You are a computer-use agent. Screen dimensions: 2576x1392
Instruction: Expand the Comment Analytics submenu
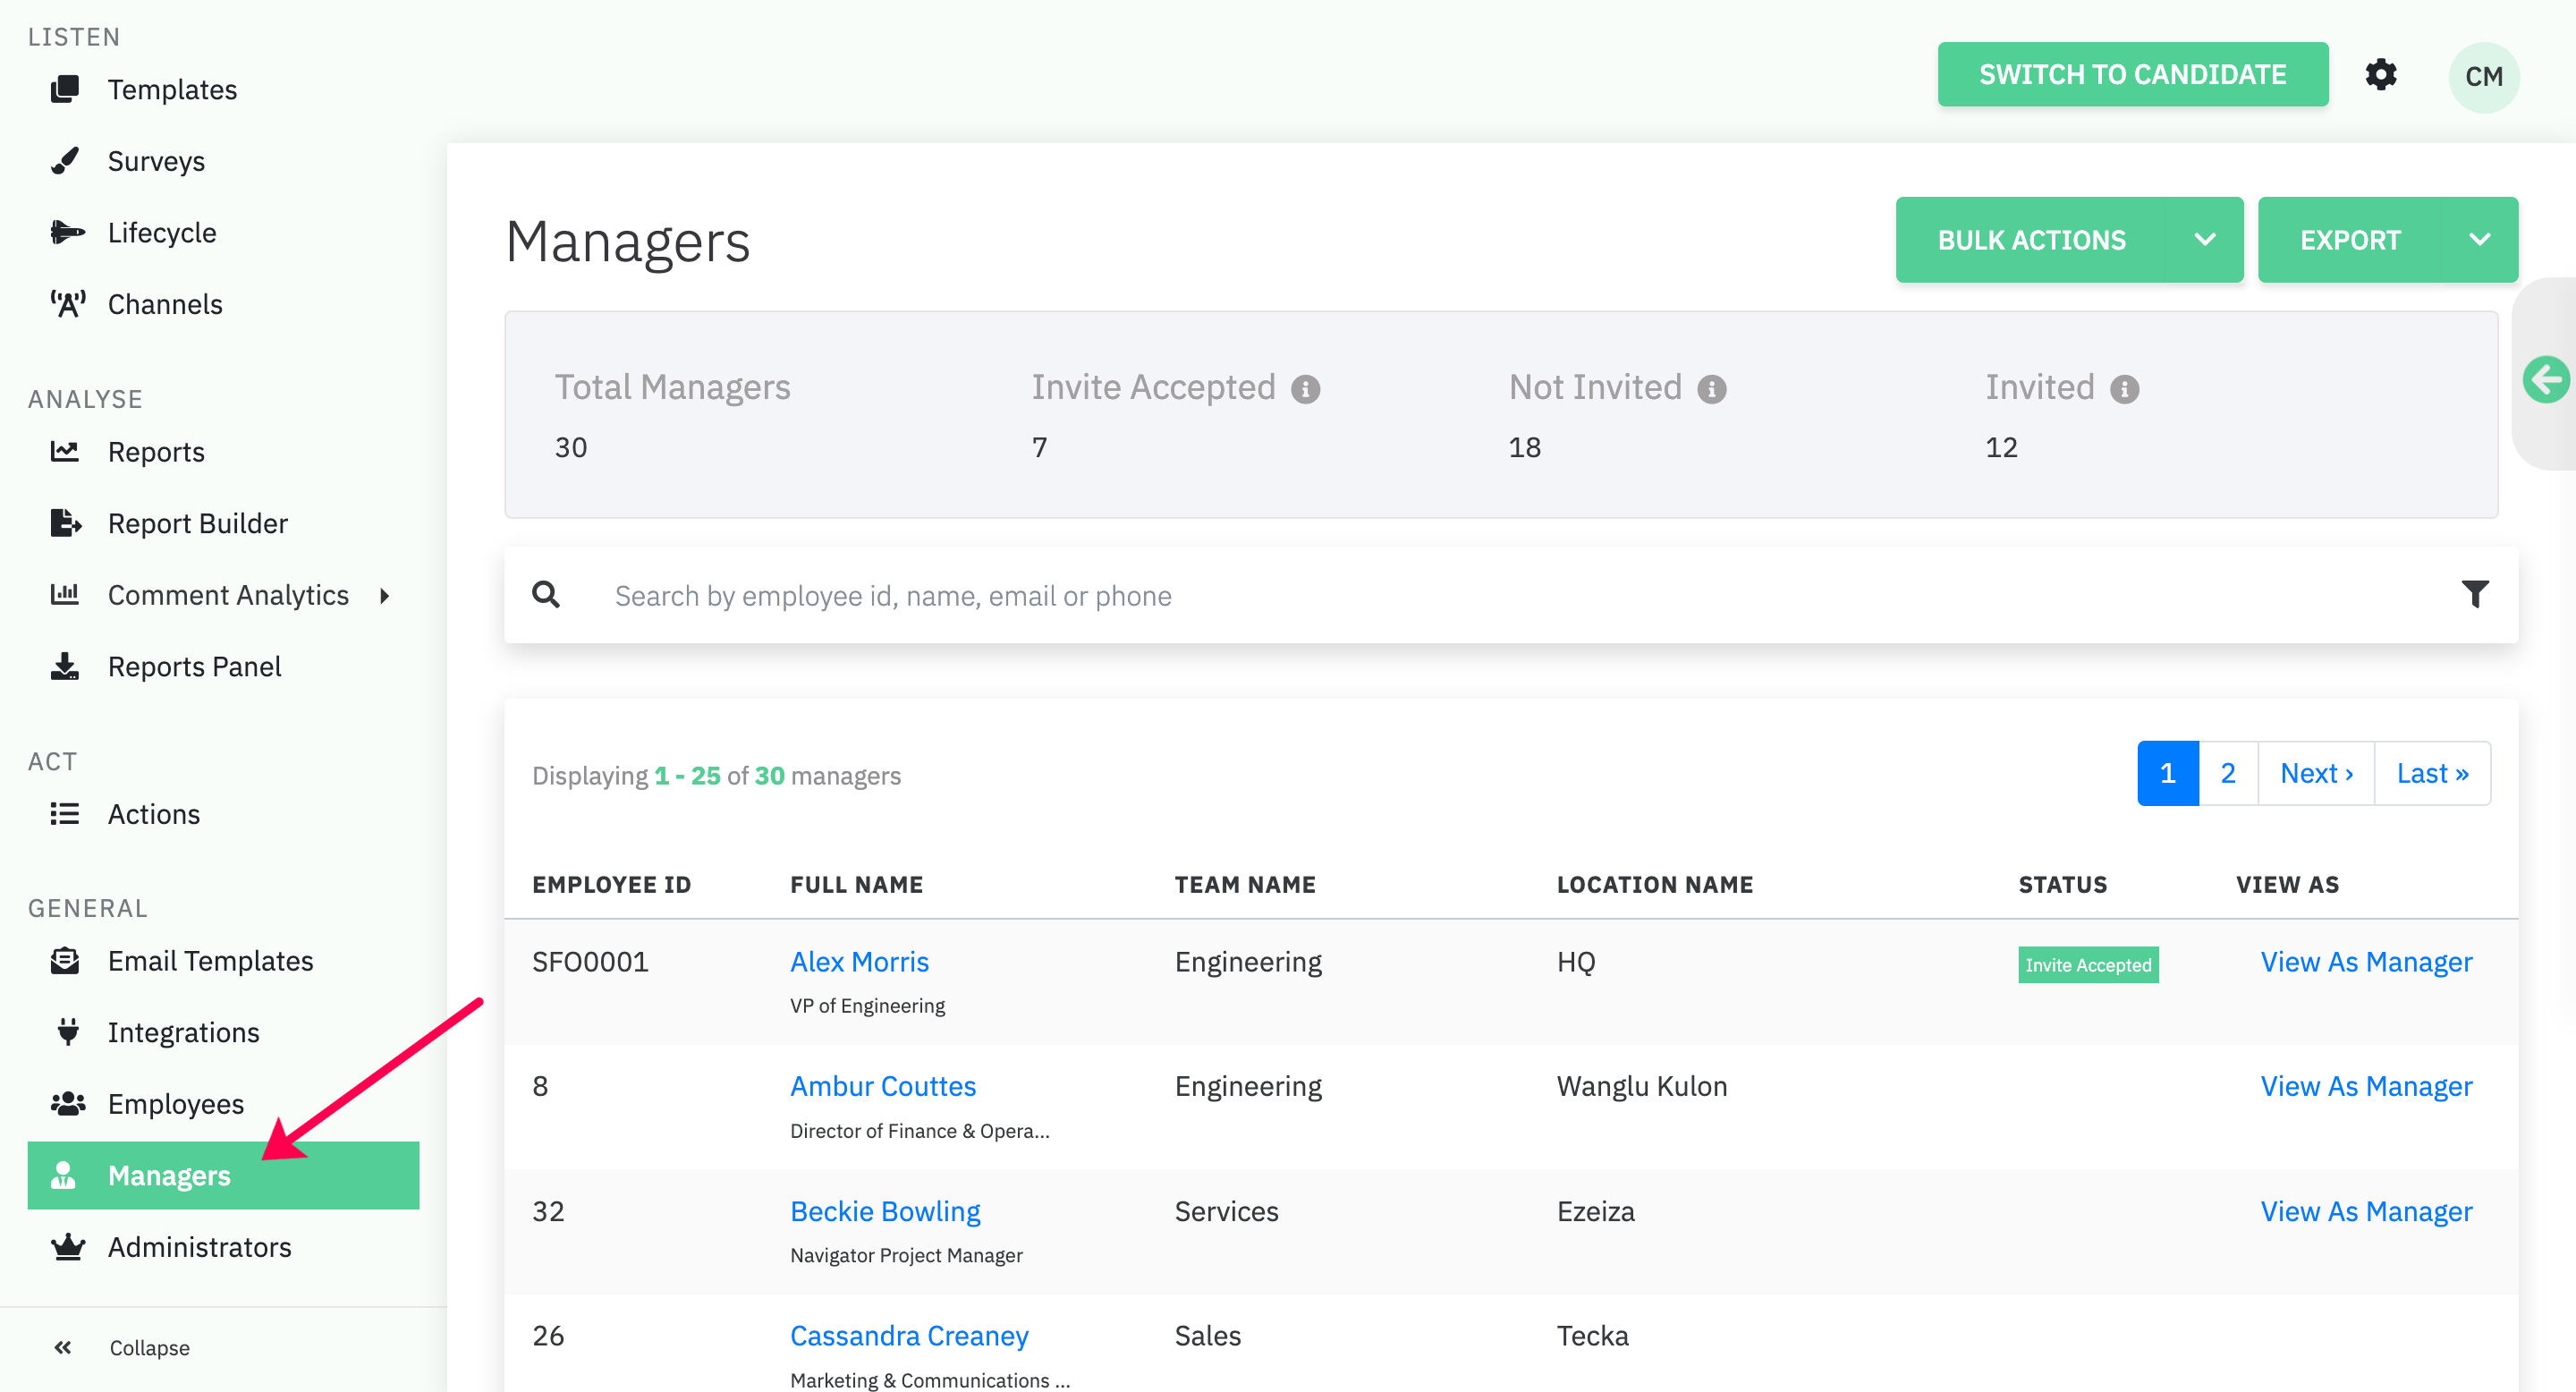[x=384, y=596]
